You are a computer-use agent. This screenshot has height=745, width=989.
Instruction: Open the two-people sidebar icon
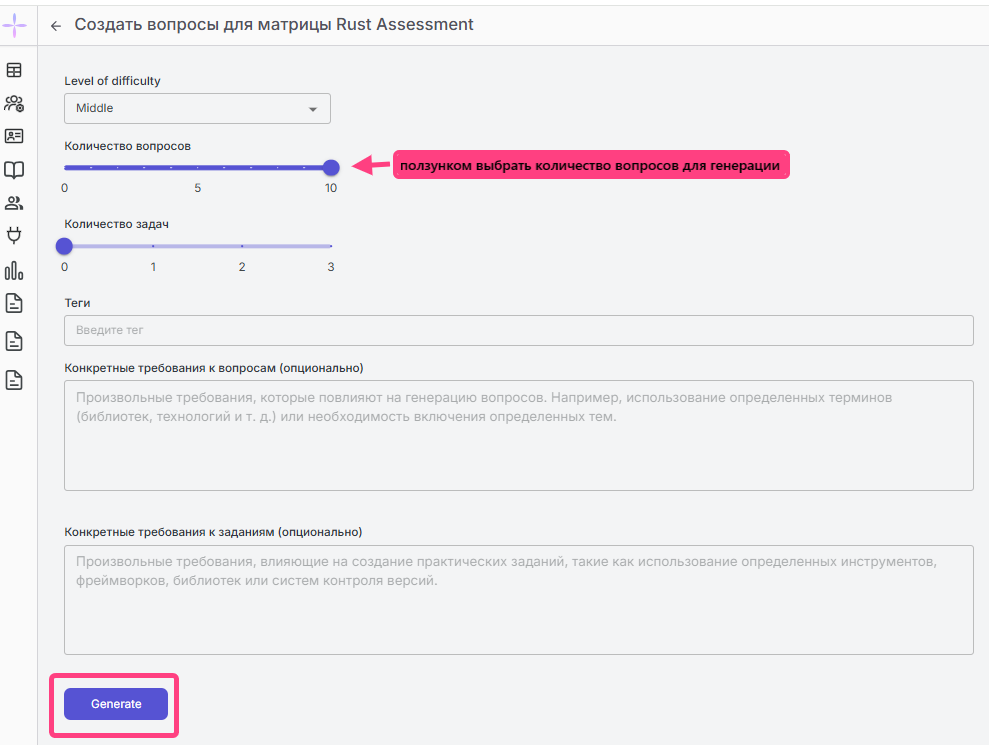[x=14, y=203]
